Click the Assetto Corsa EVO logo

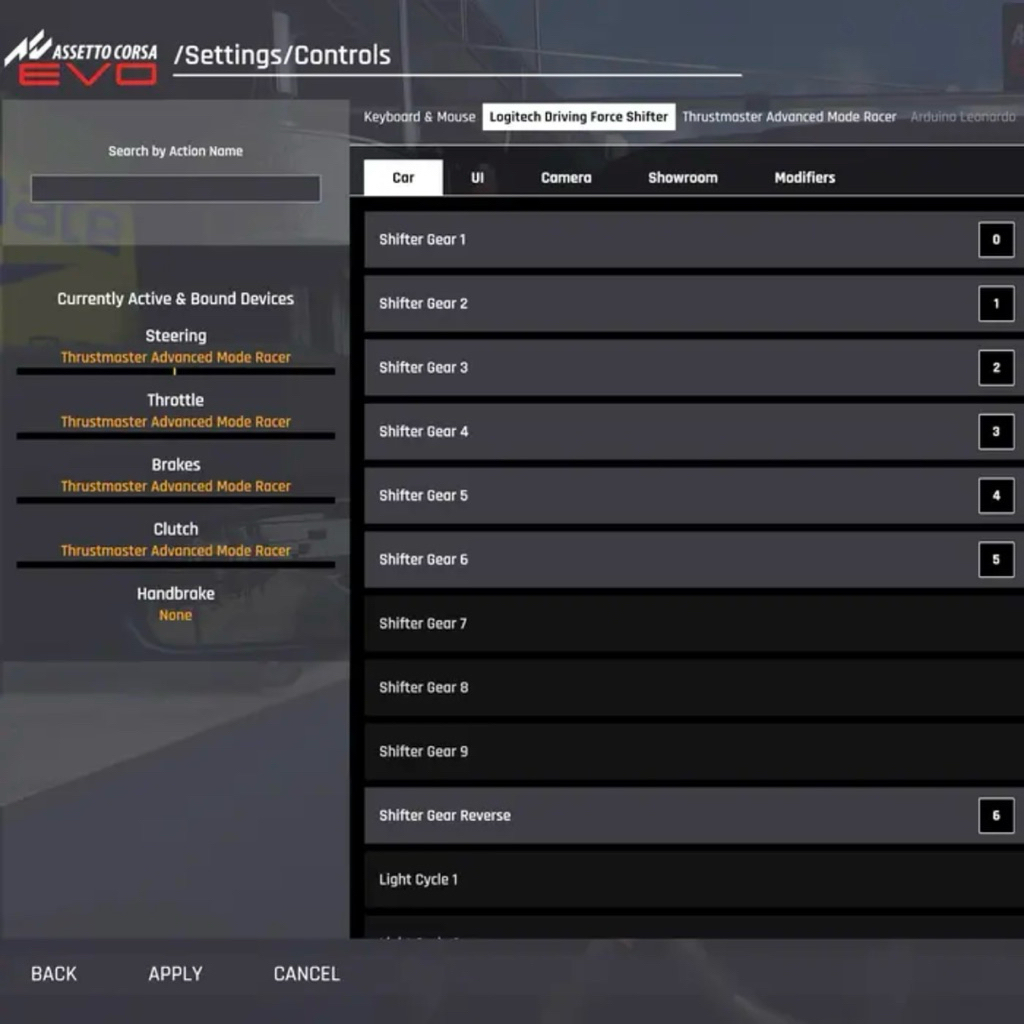pos(81,59)
